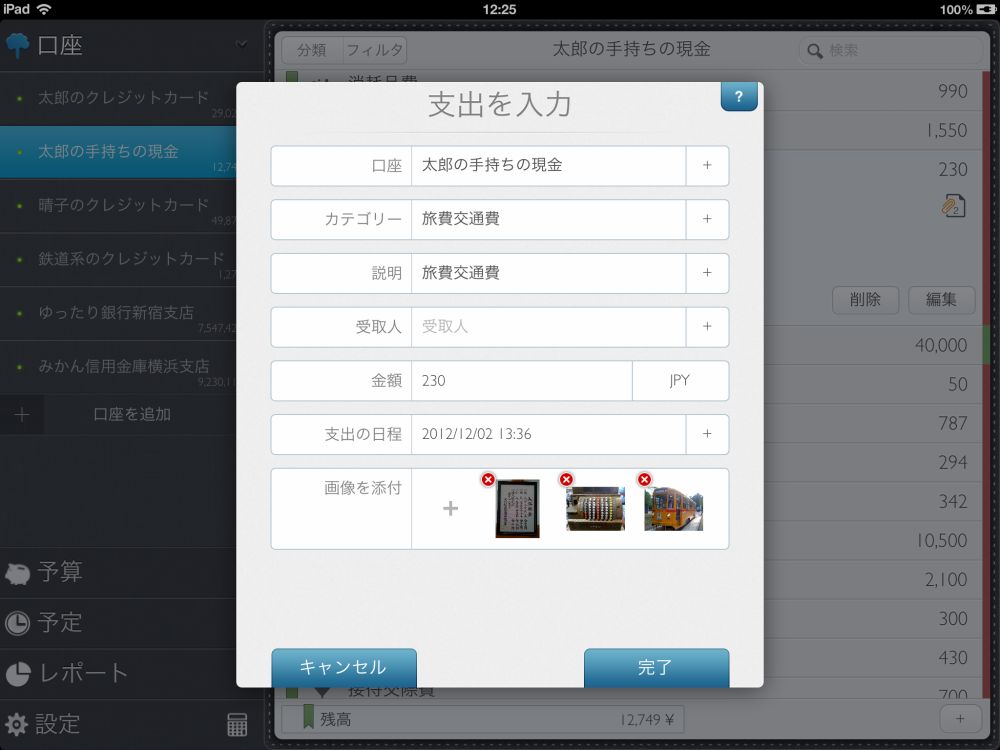Click the 完了 done button
This screenshot has width=1000, height=750.
(x=656, y=668)
